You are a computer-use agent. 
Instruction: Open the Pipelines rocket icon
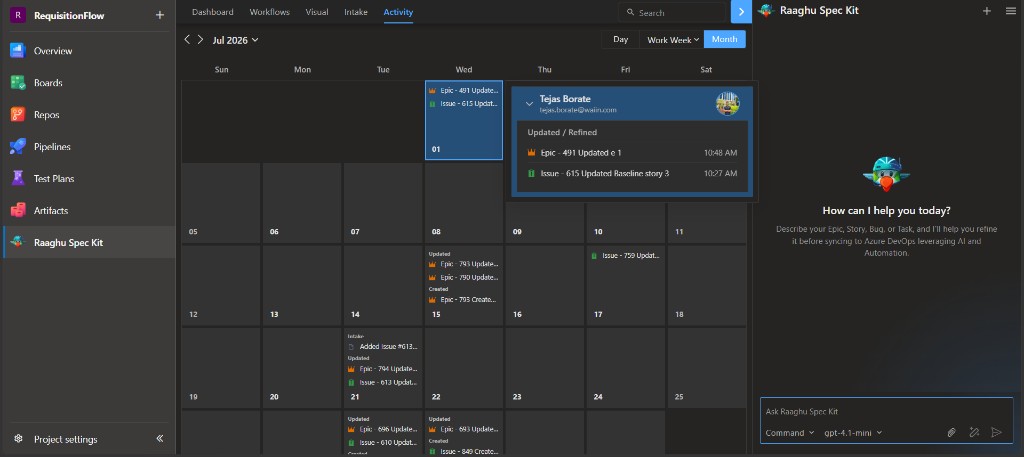click(x=18, y=147)
